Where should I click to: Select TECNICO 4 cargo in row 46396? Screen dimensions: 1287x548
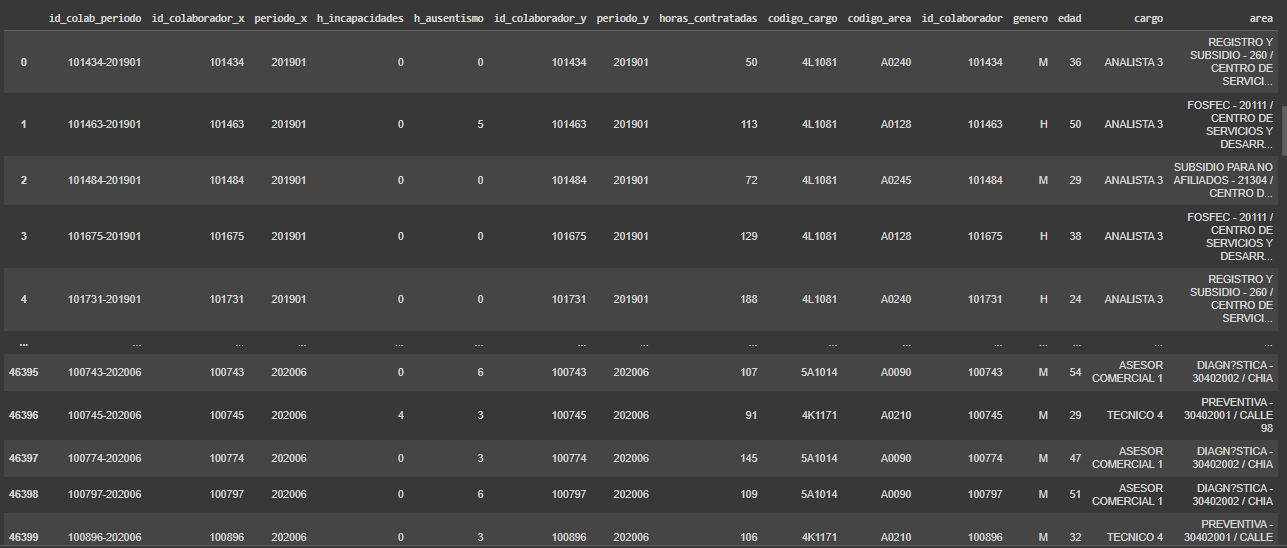[x=1134, y=415]
